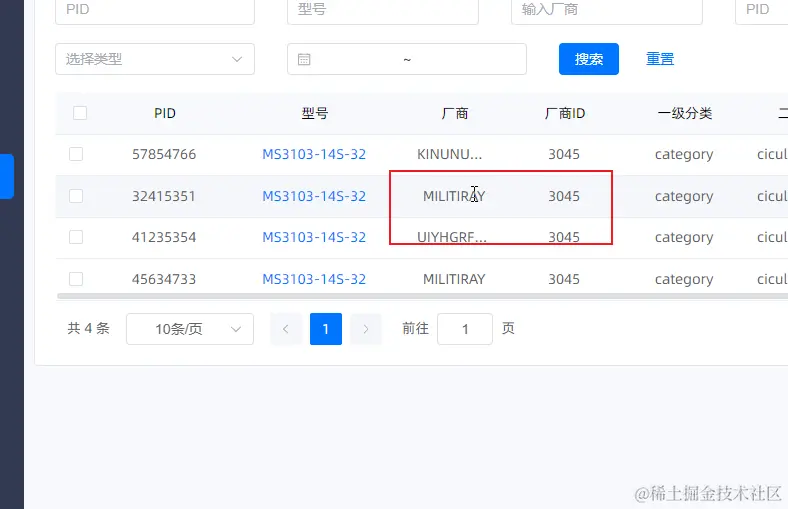This screenshot has height=509, width=788.
Task: Check the row with PID 57854766
Action: point(76,154)
